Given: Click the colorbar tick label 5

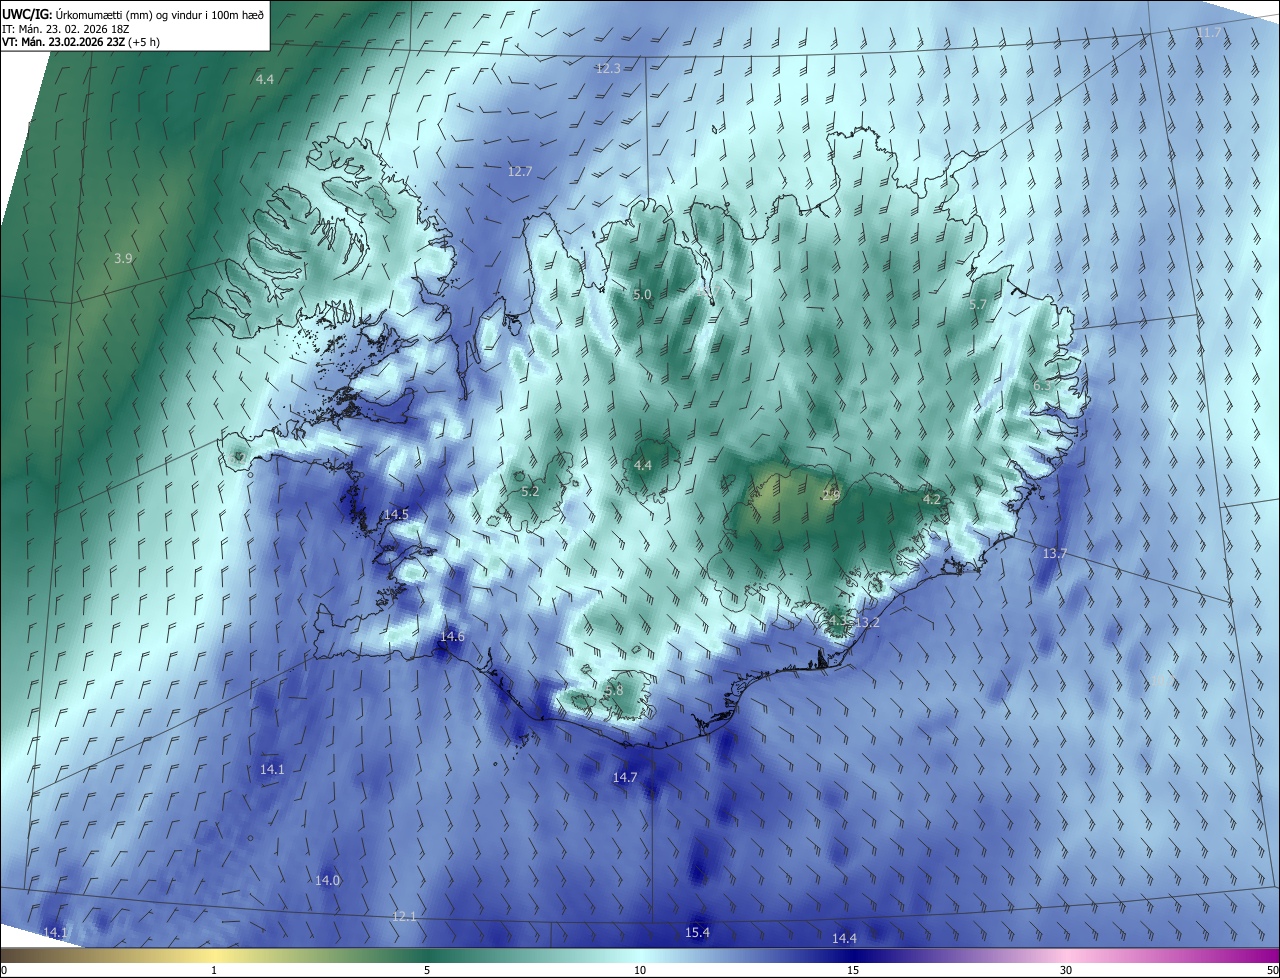Looking at the screenshot, I should point(427,971).
